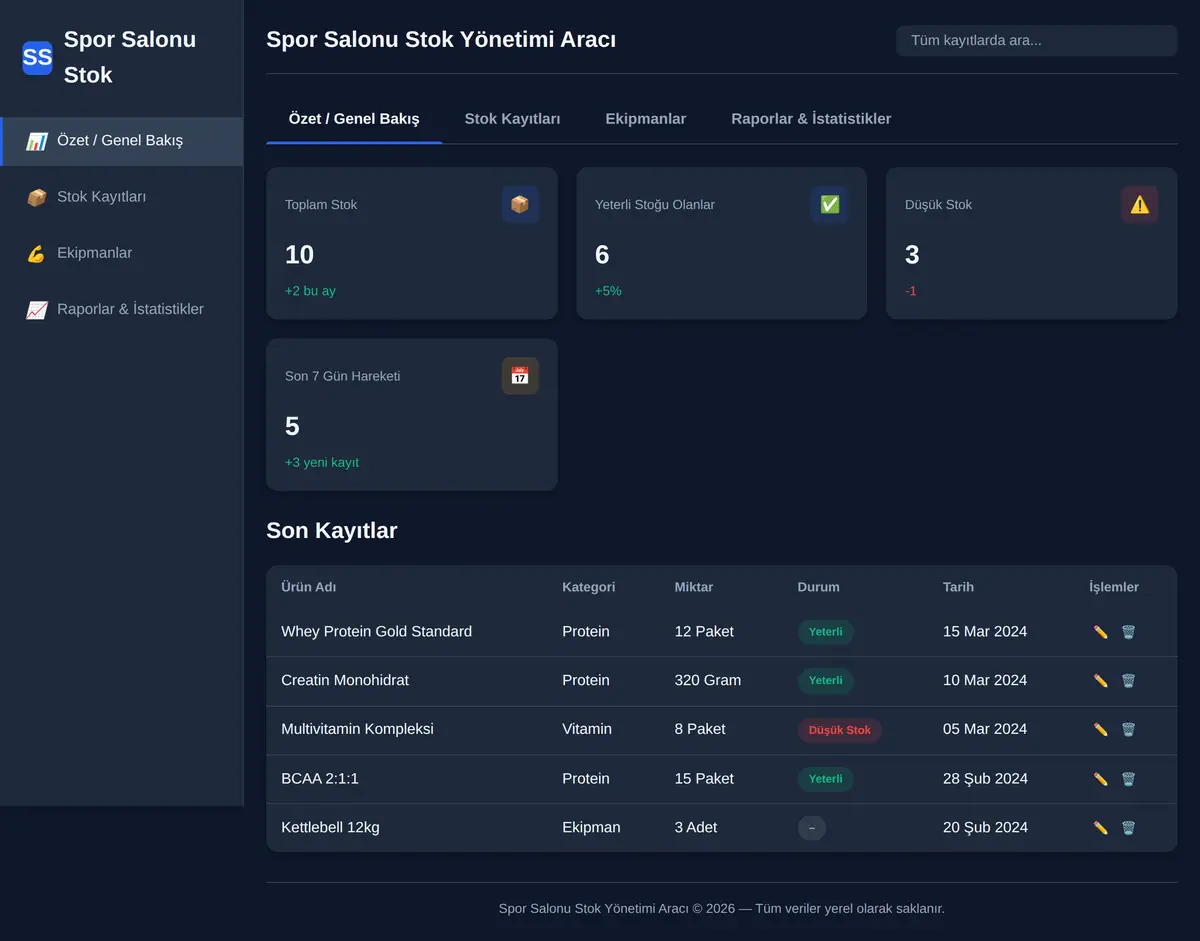Click green checkmark icon on Yeterli Stoğu card

tap(830, 204)
